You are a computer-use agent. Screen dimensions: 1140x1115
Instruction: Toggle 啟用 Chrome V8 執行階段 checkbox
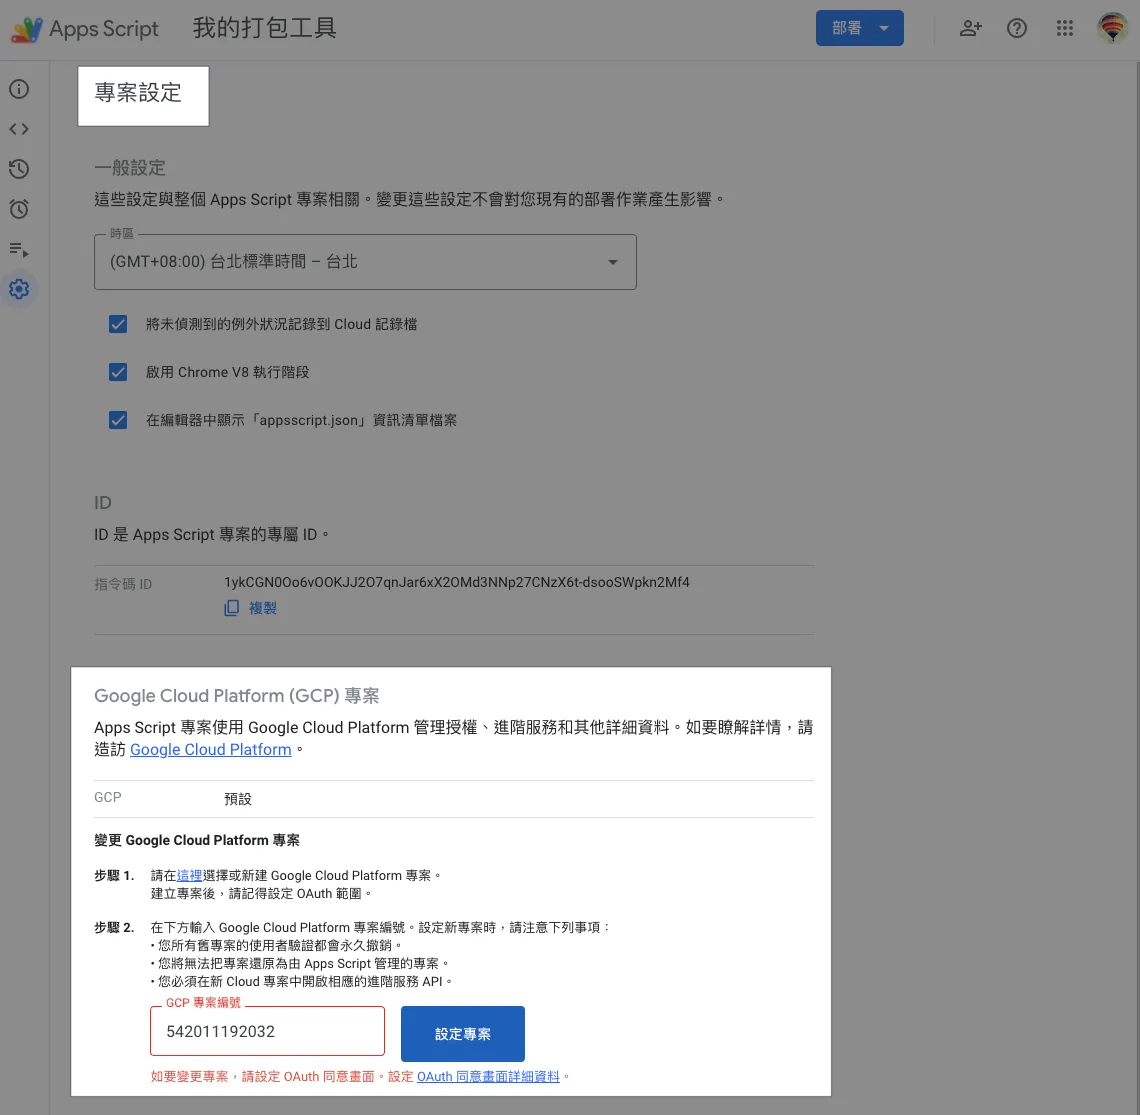[118, 372]
